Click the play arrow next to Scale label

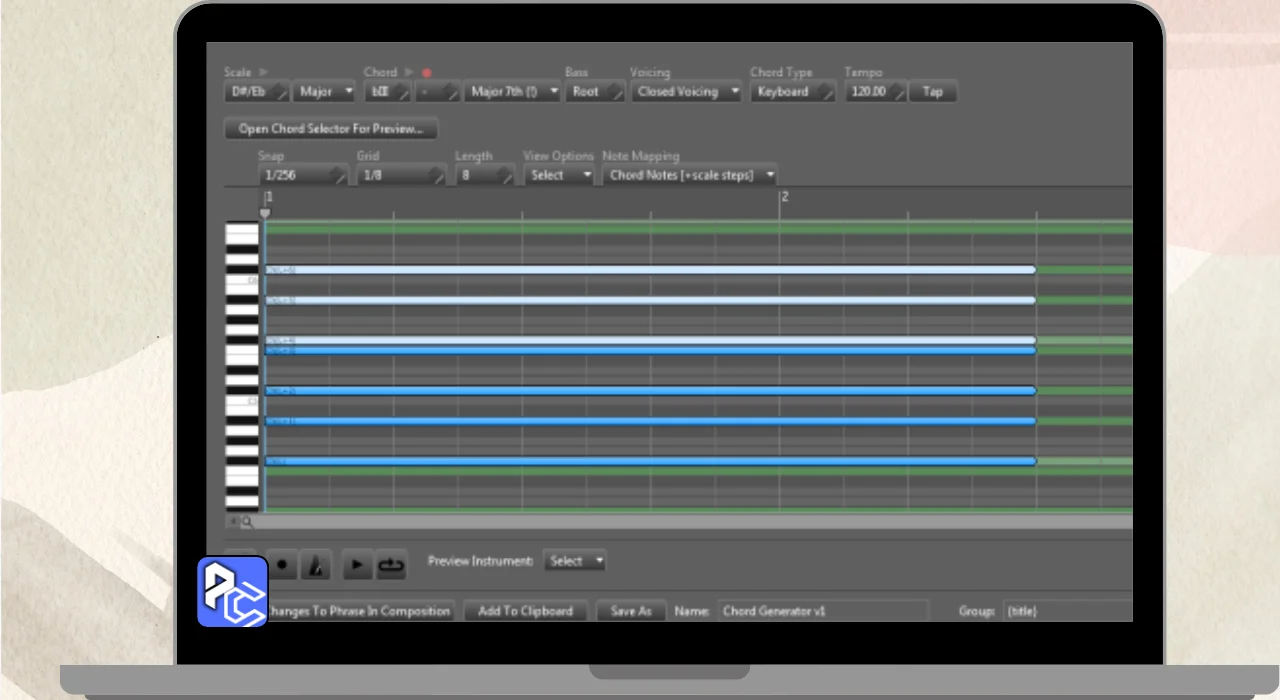[x=264, y=72]
